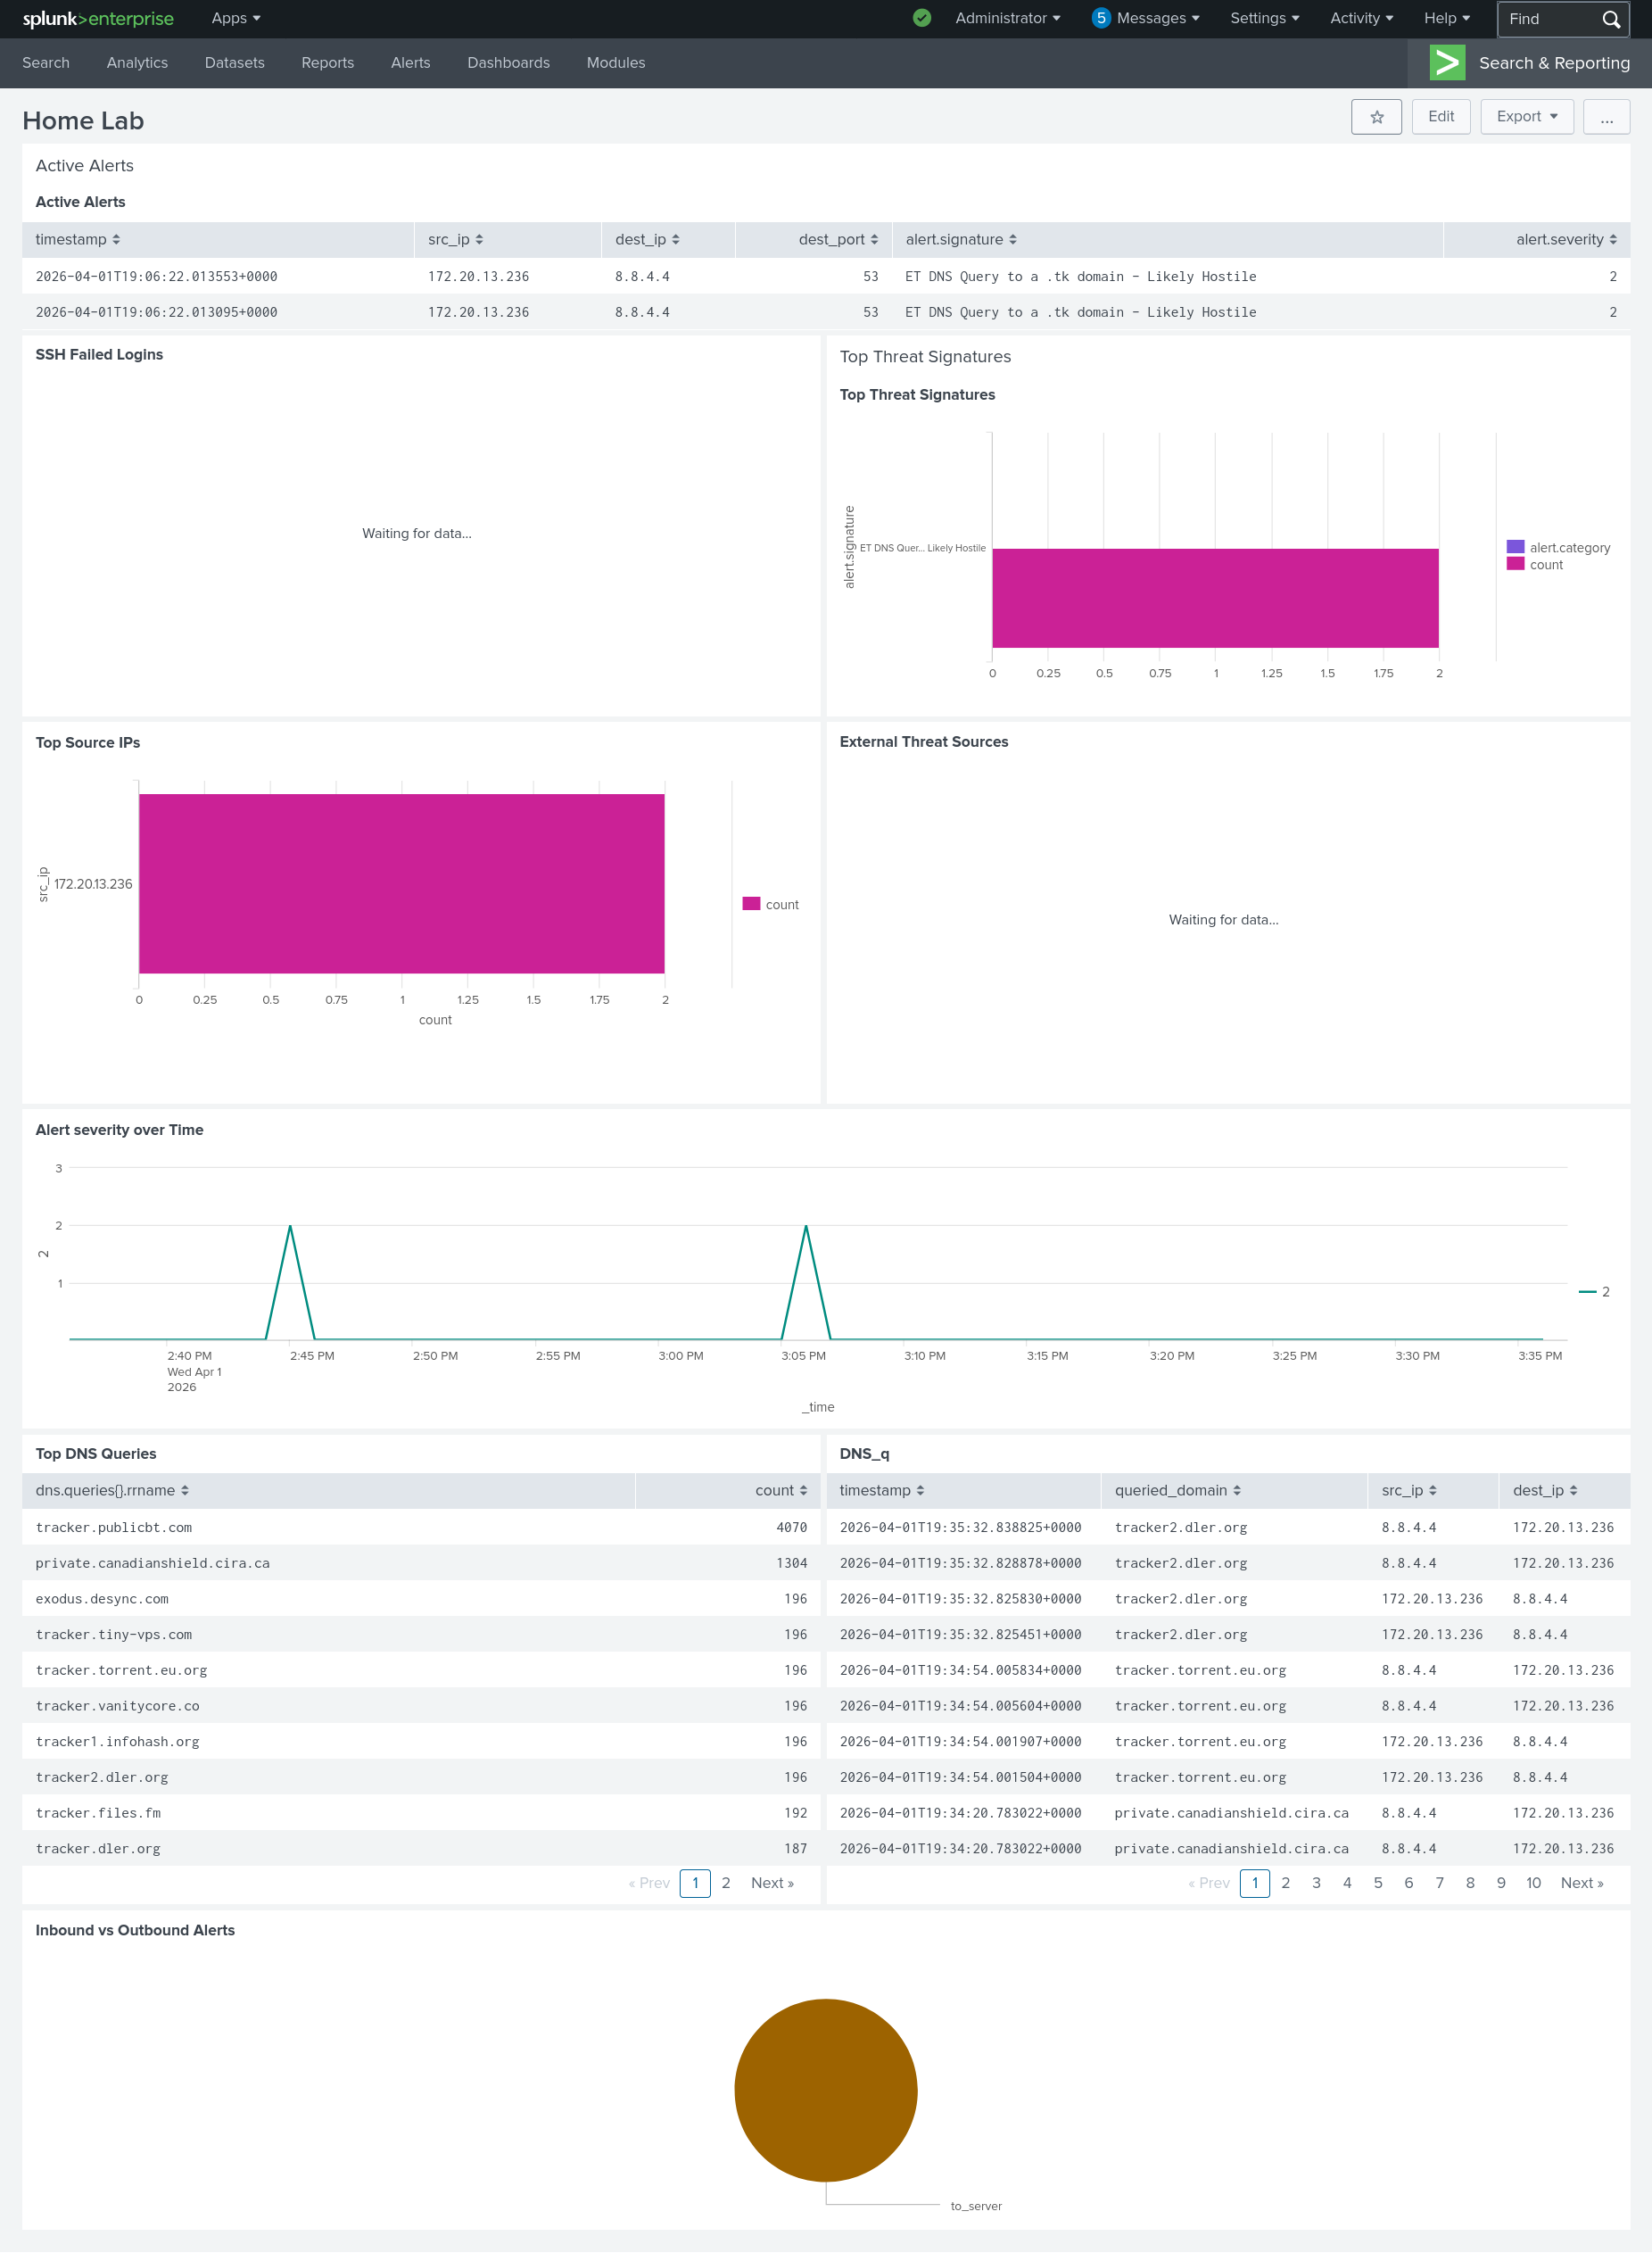The width and height of the screenshot is (1652, 2253).
Task: Click the 19:06:22.013095 alert timestamp cell
Action: (x=156, y=313)
